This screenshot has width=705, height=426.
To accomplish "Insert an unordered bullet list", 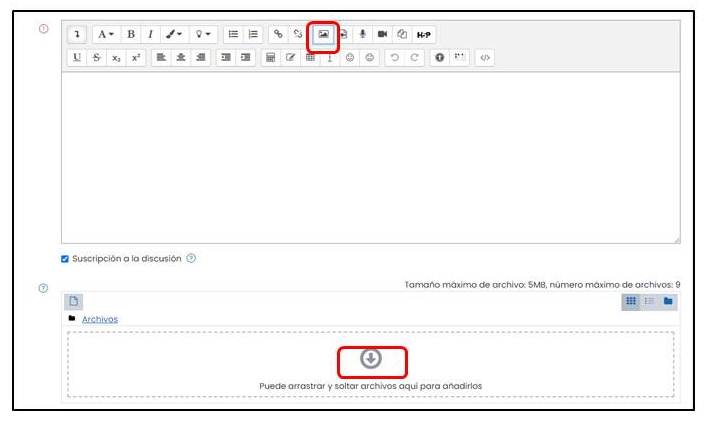I will [x=232, y=34].
